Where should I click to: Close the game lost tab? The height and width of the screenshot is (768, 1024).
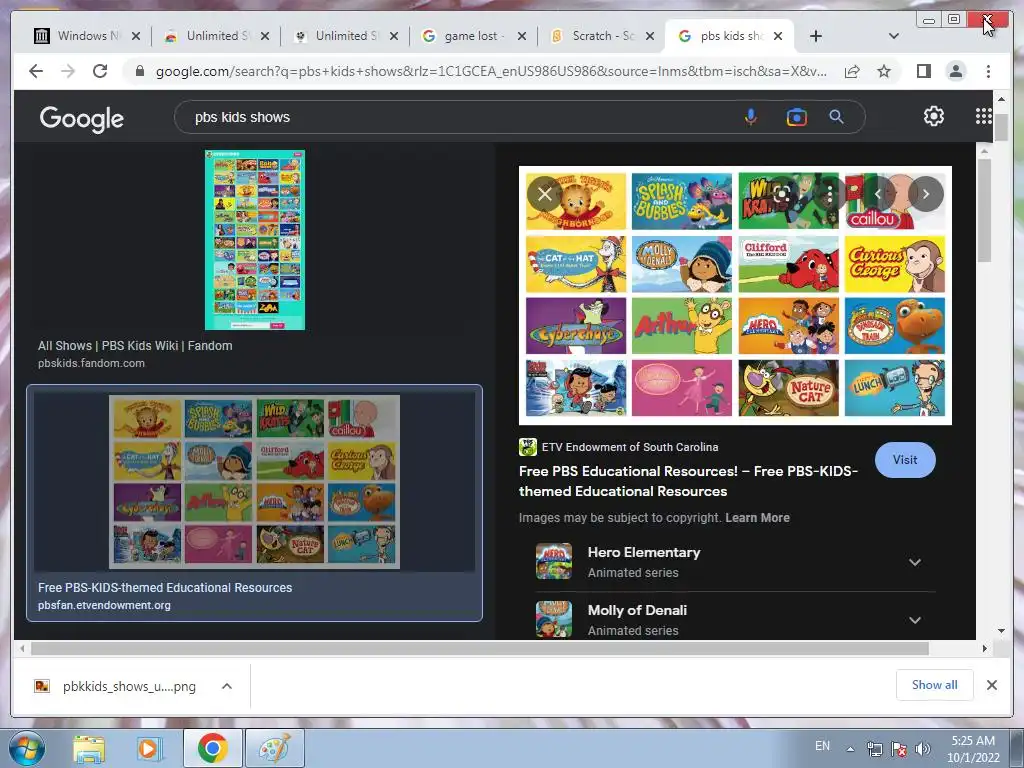coord(522,36)
